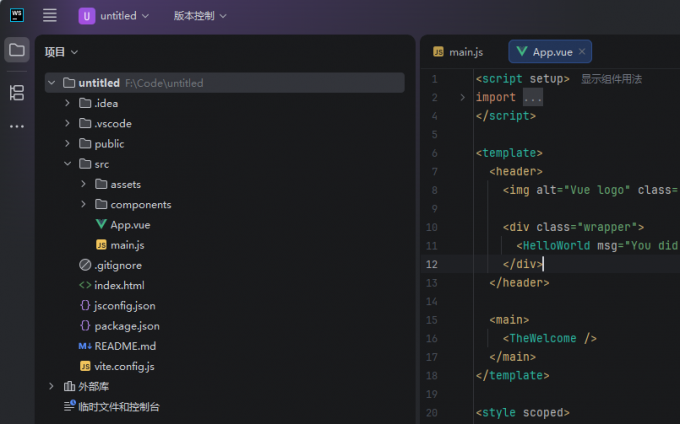Click the folder icon beside the components folder
This screenshot has width=680, height=424.
[x=101, y=204]
